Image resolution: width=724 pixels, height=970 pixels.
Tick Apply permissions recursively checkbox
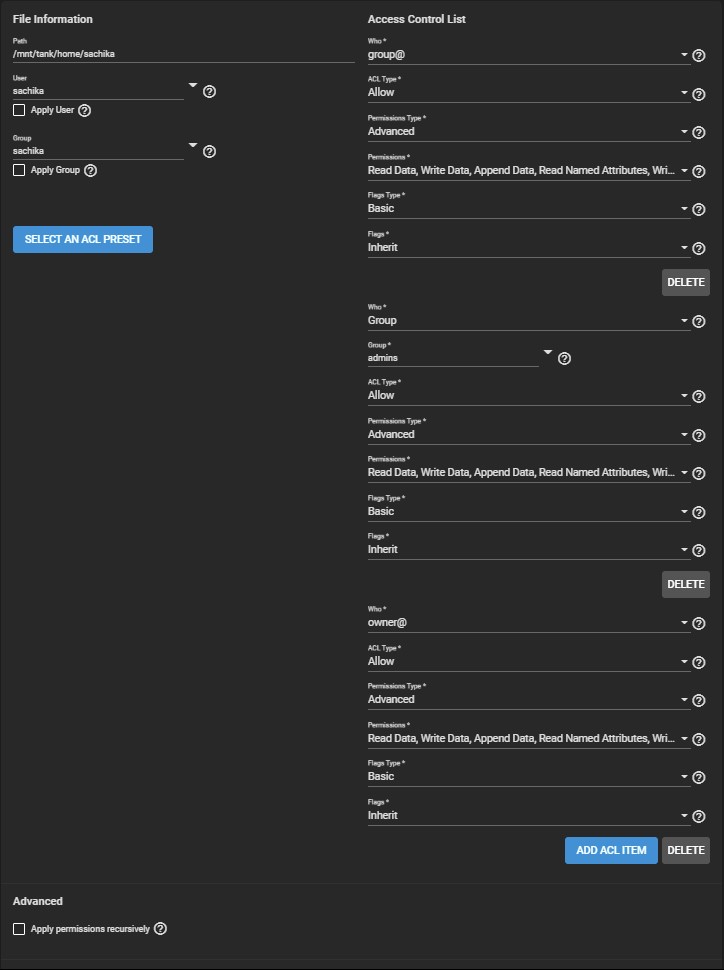tap(19, 929)
